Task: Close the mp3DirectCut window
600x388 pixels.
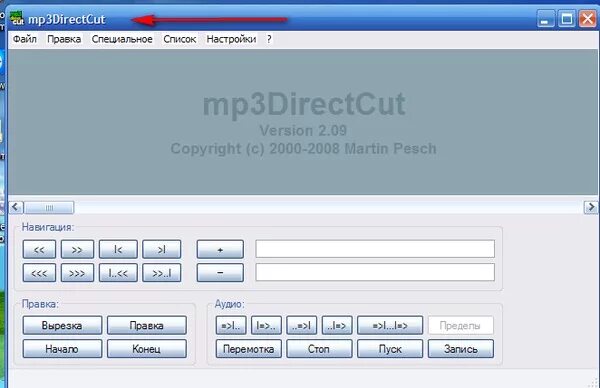Action: 587,18
